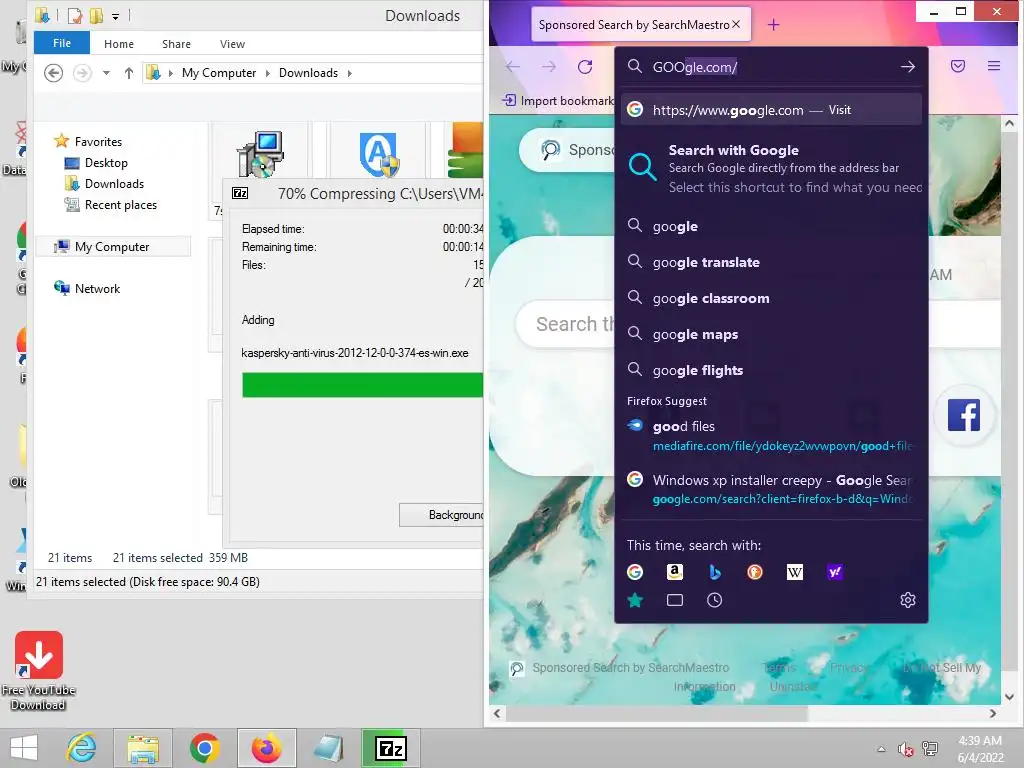The image size is (1024, 768).
Task: Click the Windows Start button
Action: [24, 748]
